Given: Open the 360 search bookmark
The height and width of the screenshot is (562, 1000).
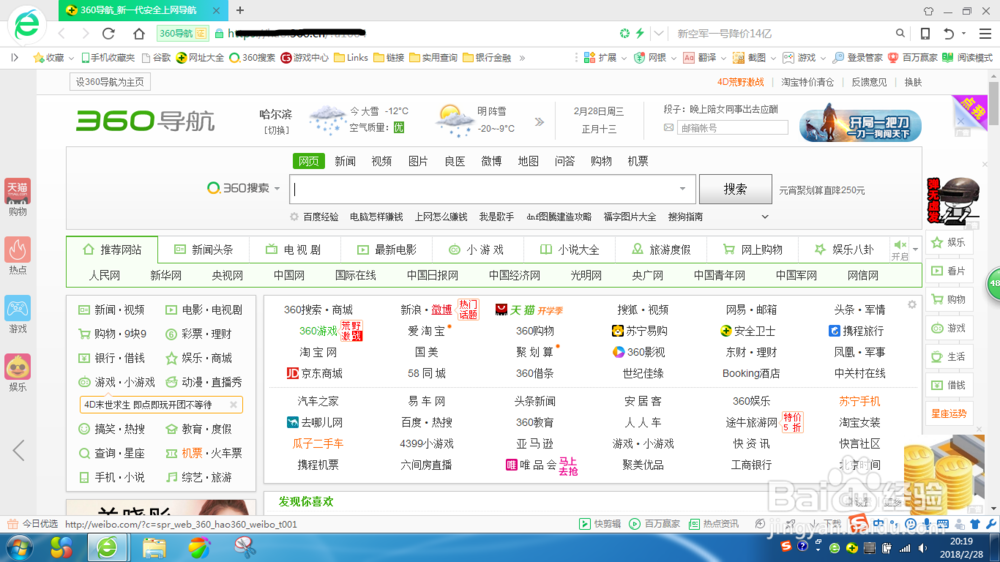Looking at the screenshot, I should pos(253,57).
